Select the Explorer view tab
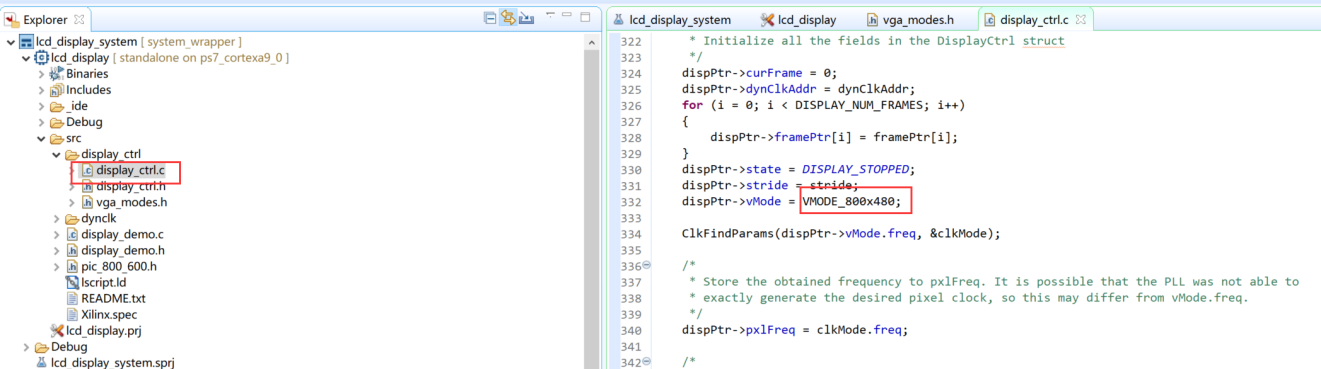 [46, 19]
